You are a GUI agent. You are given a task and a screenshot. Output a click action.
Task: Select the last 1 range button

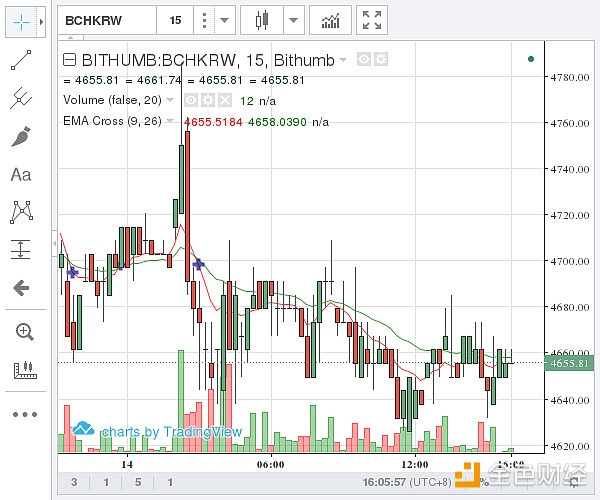click(x=170, y=482)
